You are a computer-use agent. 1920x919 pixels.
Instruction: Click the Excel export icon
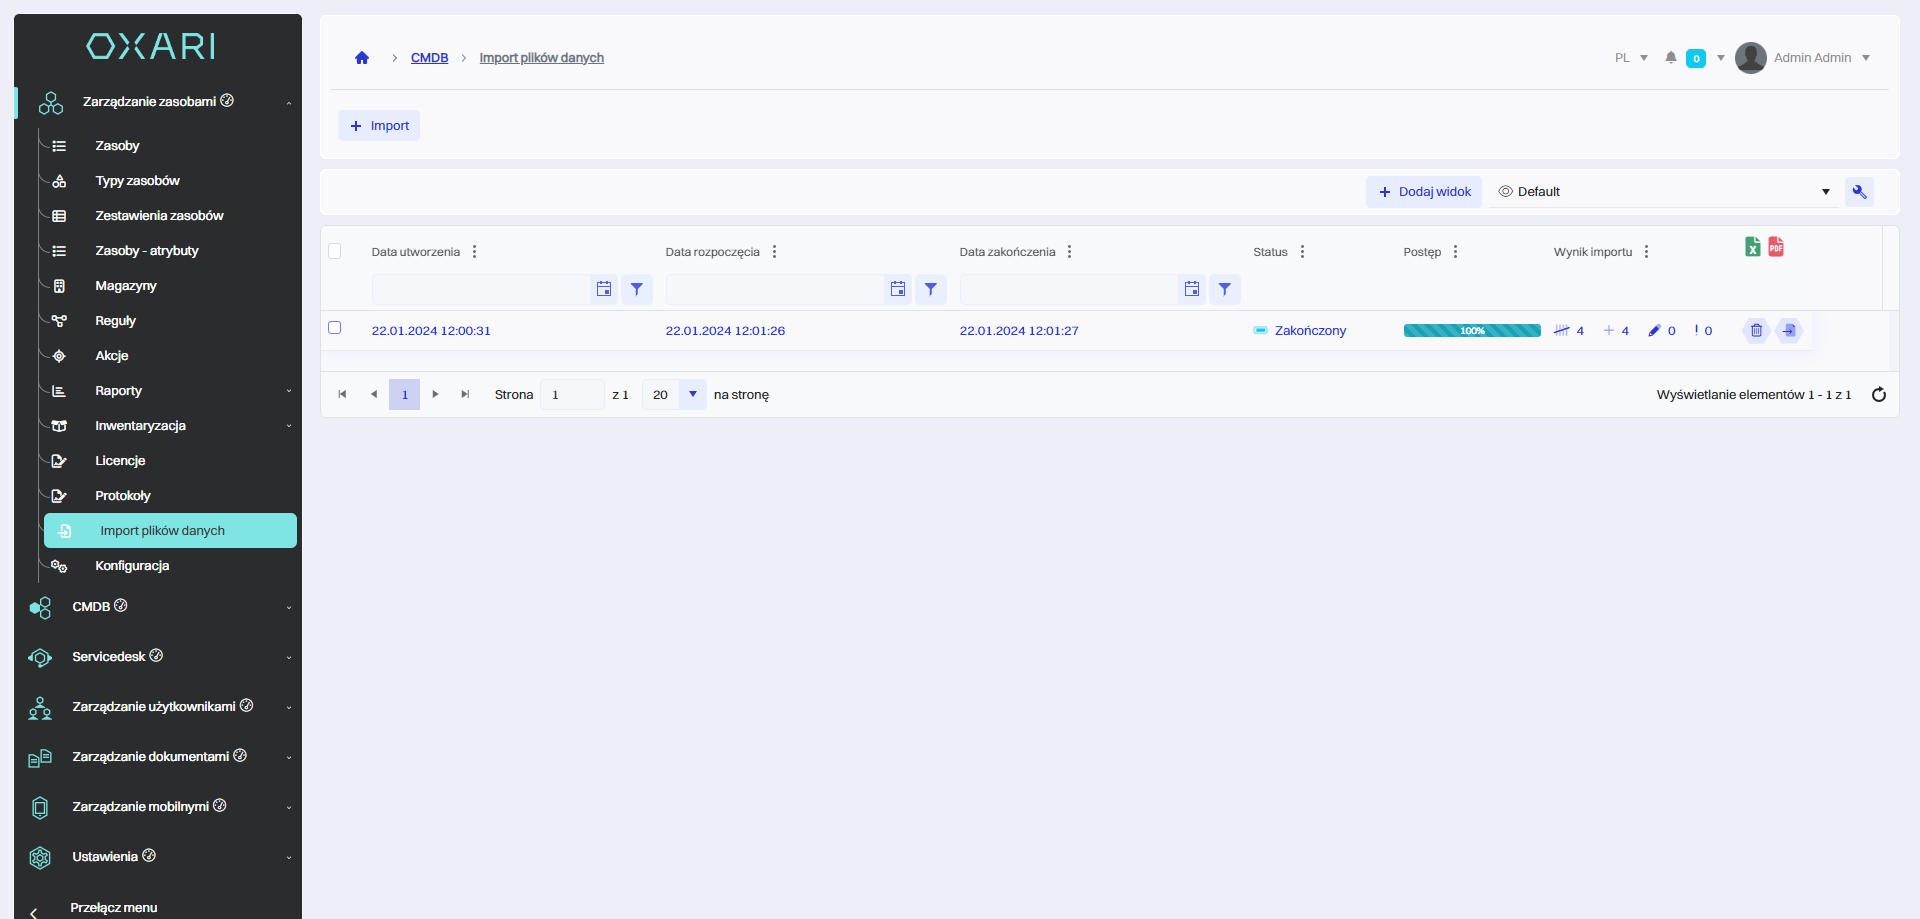pyautogui.click(x=1752, y=247)
